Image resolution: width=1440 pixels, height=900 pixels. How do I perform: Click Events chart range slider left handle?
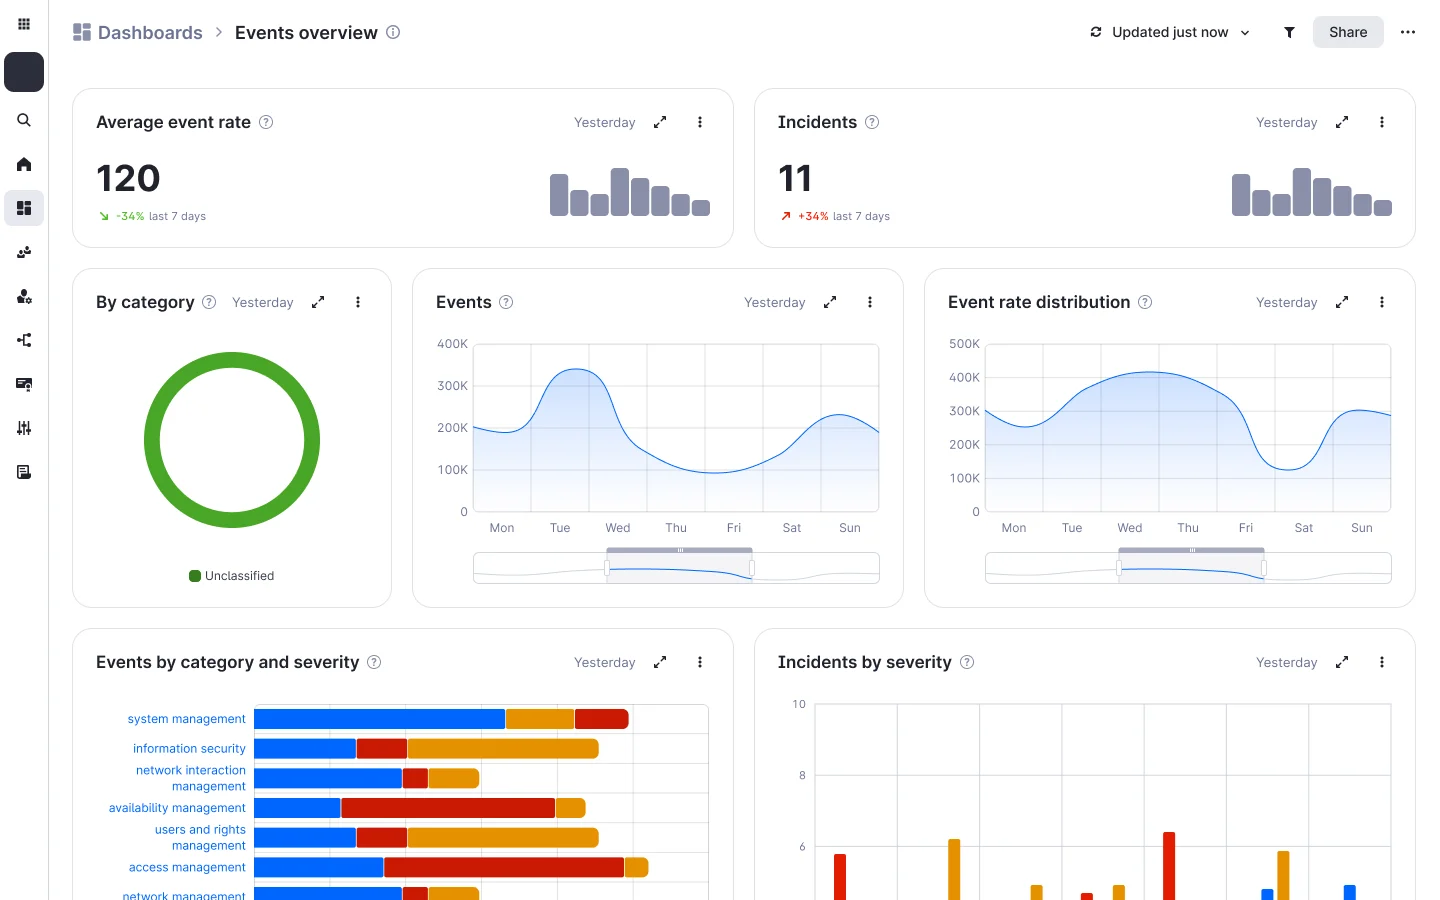607,568
